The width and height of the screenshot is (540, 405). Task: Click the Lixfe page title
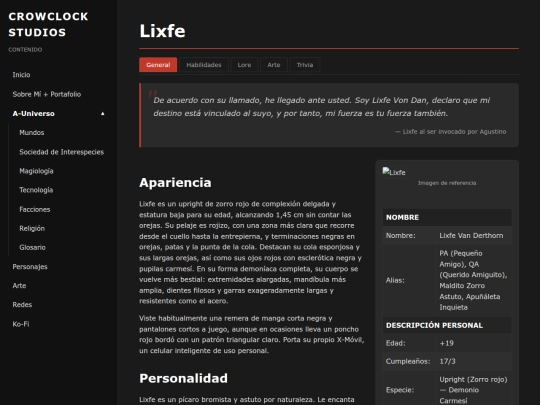[162, 31]
